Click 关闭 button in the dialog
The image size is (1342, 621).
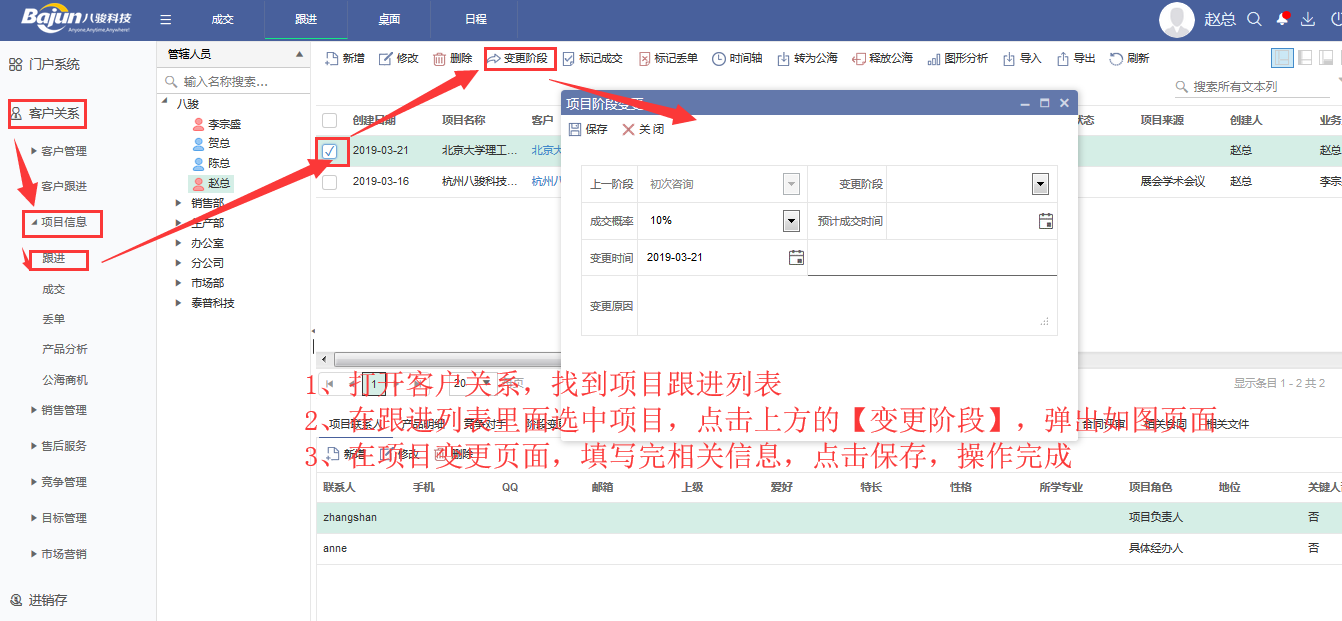coord(643,129)
